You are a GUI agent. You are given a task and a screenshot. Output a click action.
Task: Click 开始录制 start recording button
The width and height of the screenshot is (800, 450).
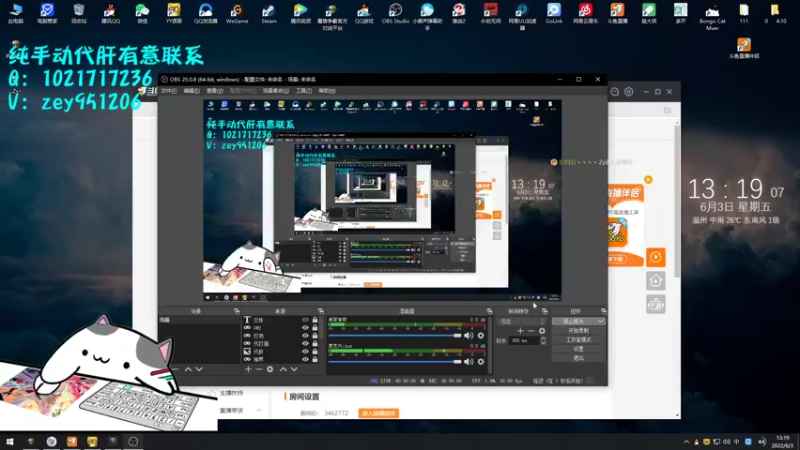point(578,331)
